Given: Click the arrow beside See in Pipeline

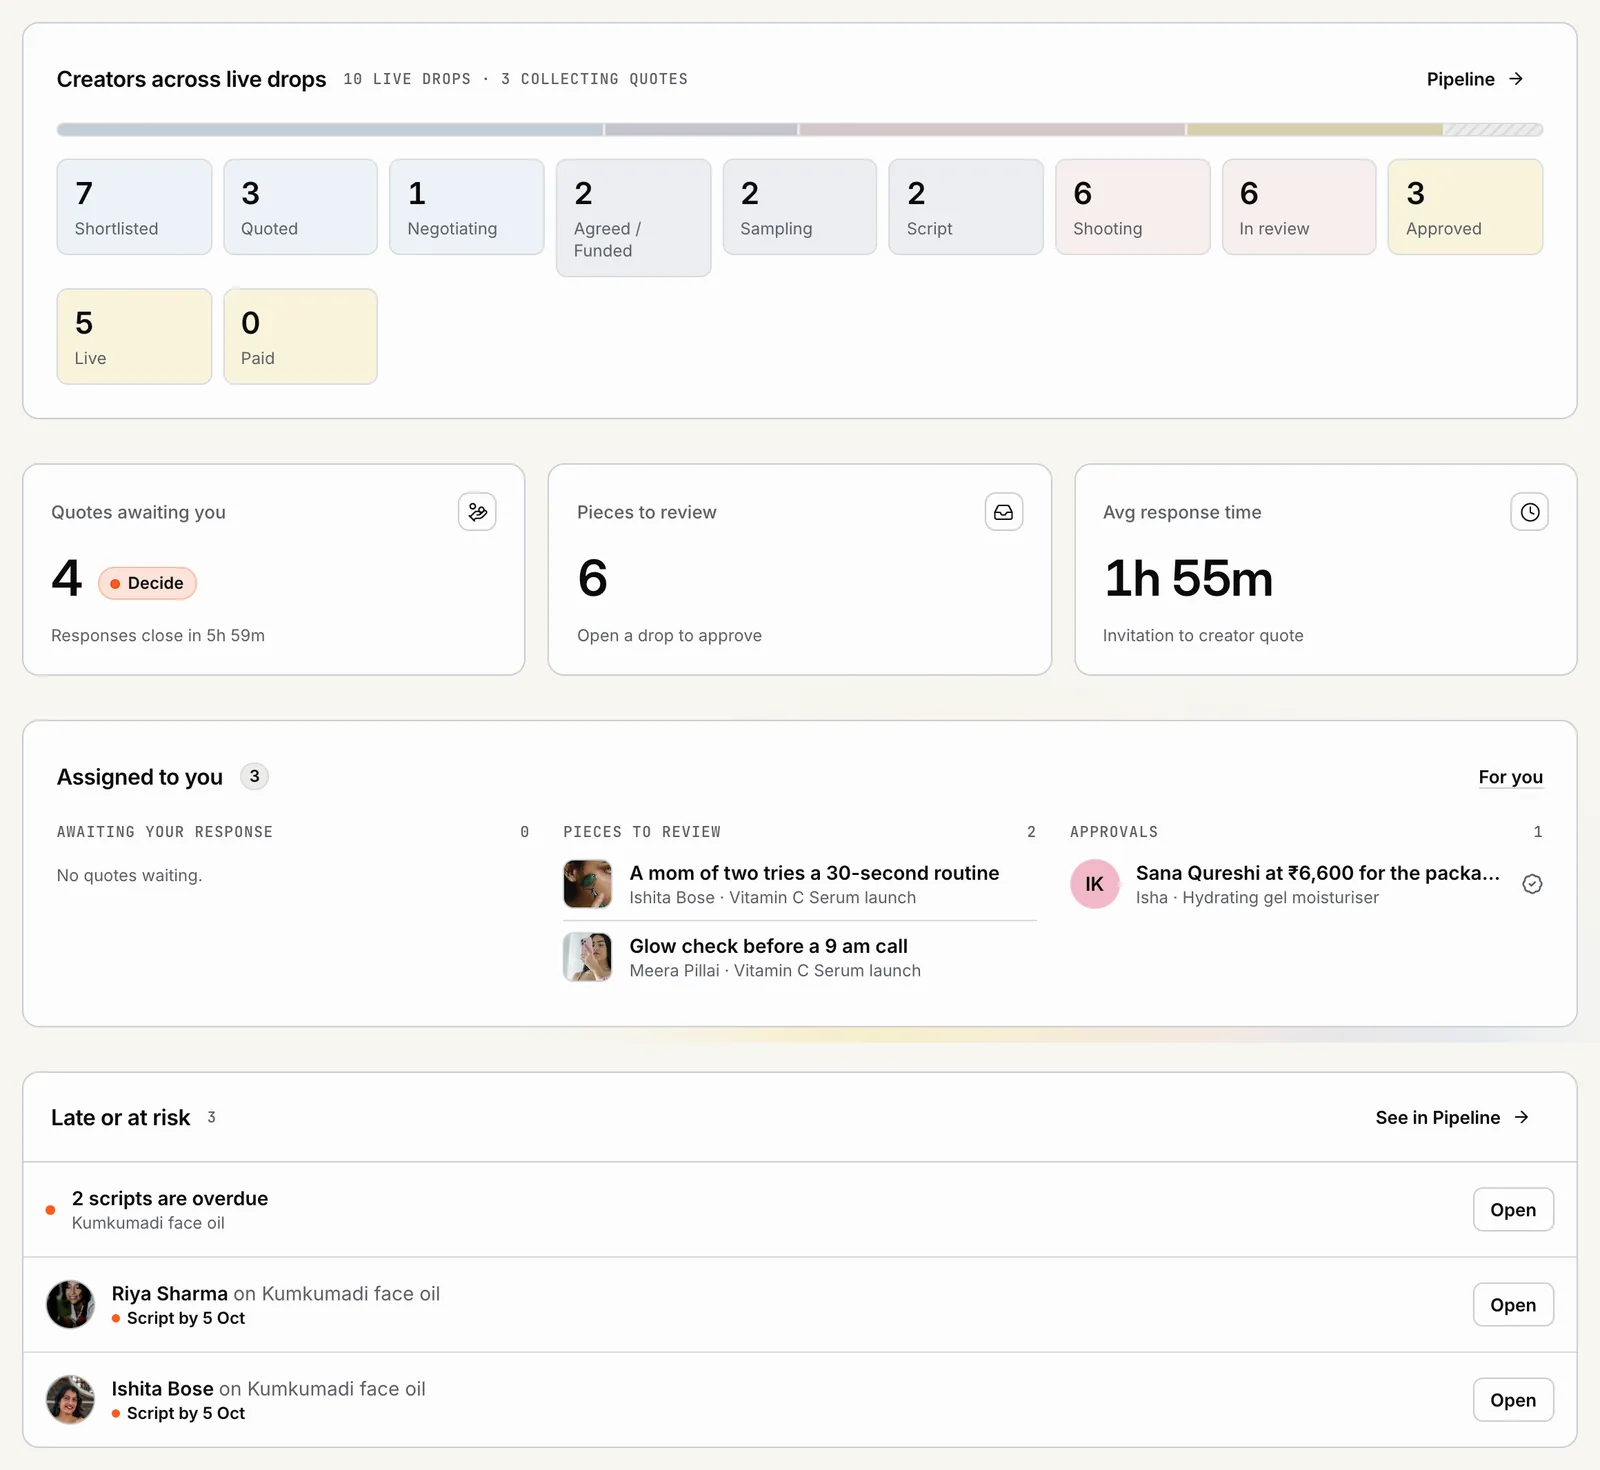Looking at the screenshot, I should click(x=1521, y=1117).
